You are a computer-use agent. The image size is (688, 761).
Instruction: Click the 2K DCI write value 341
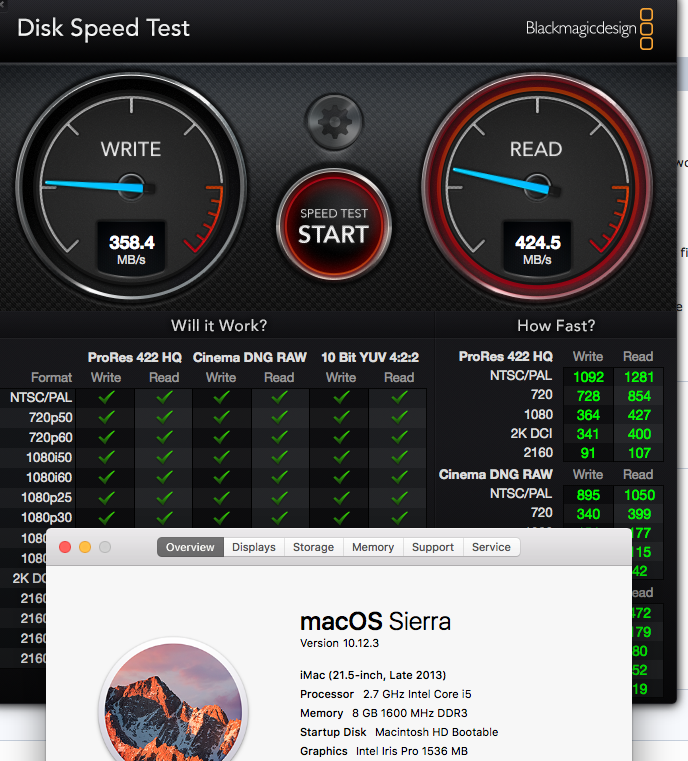pos(588,434)
